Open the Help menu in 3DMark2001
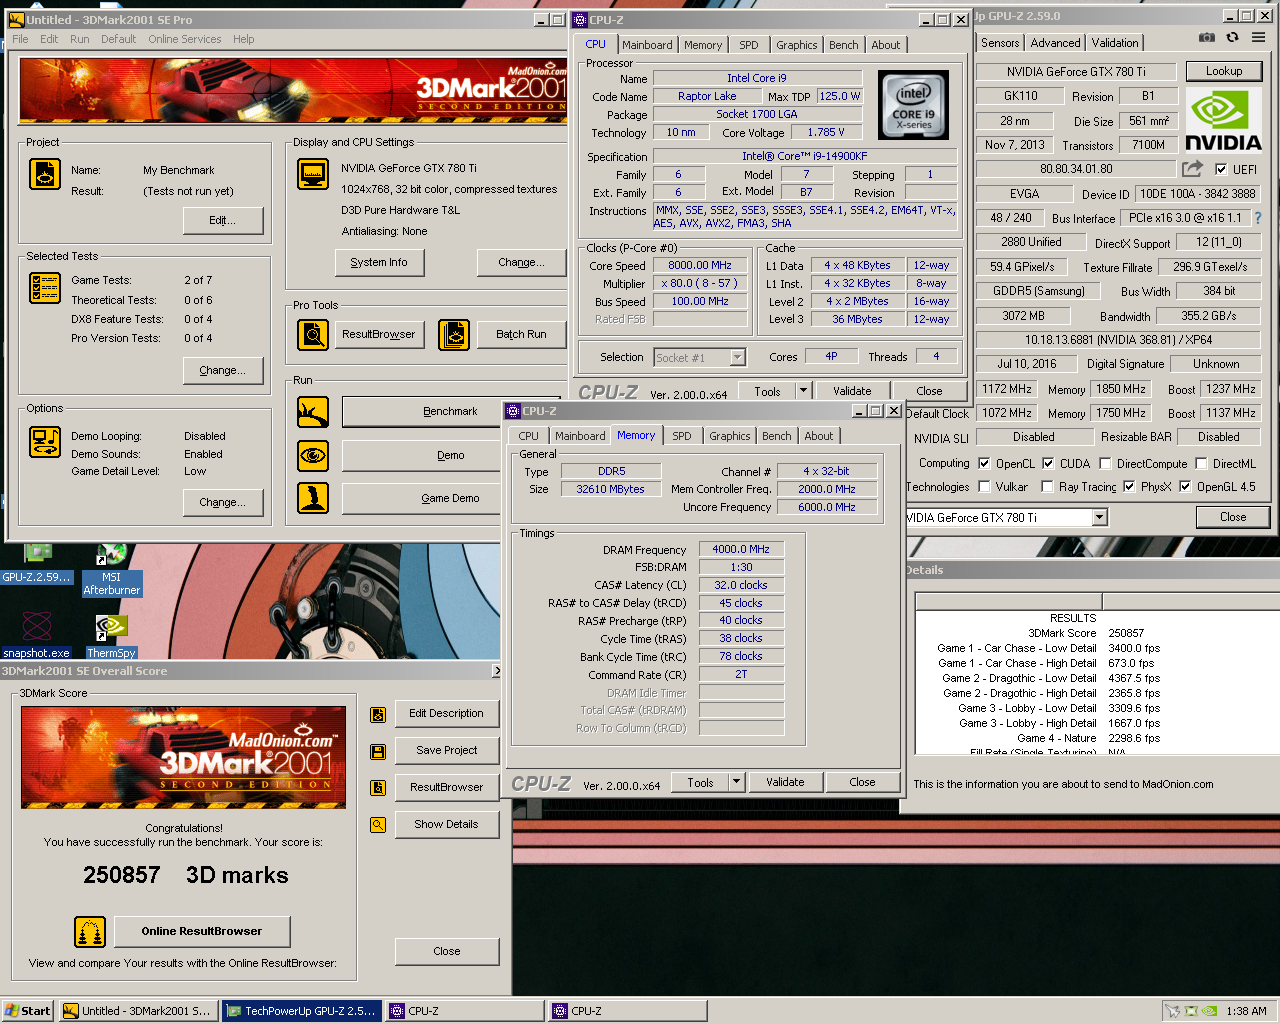This screenshot has height=1024, width=1280. click(244, 39)
